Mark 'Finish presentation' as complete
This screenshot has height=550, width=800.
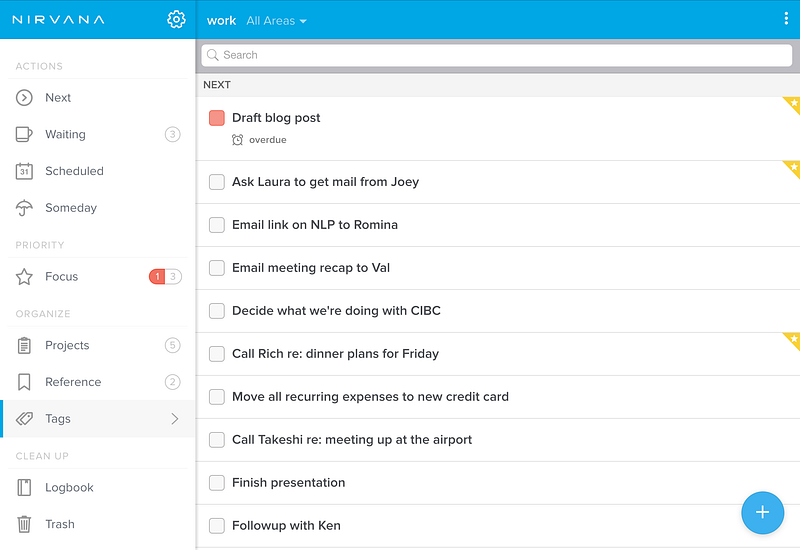coord(217,483)
